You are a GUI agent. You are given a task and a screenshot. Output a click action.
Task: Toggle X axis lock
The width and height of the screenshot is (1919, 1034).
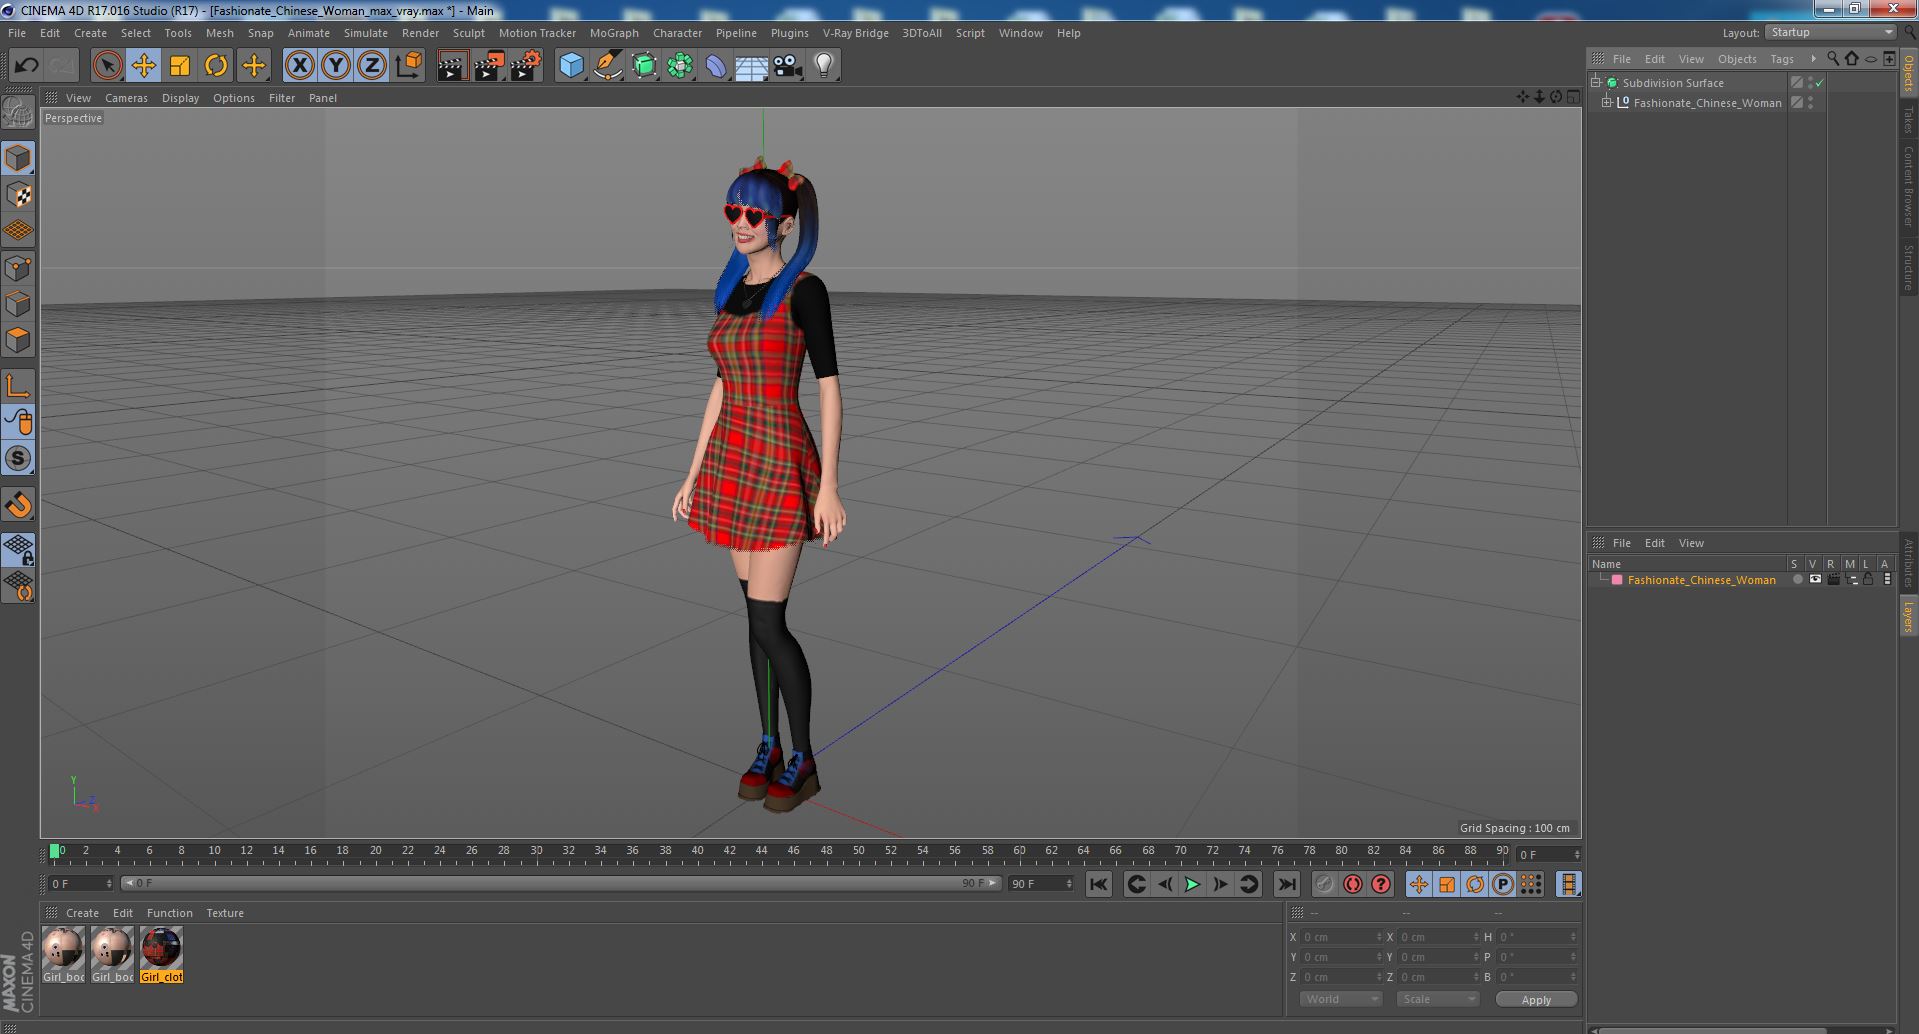(299, 66)
